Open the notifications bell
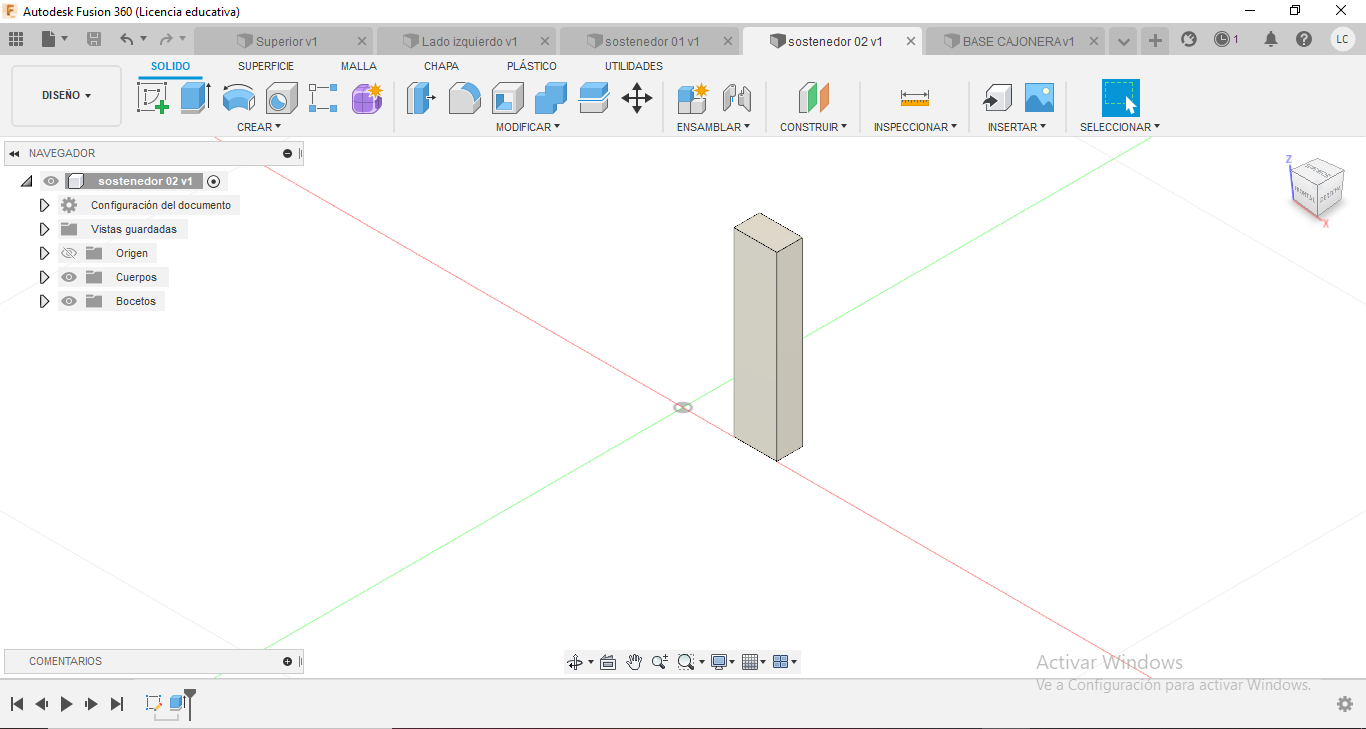This screenshot has width=1366, height=729. tap(1271, 39)
